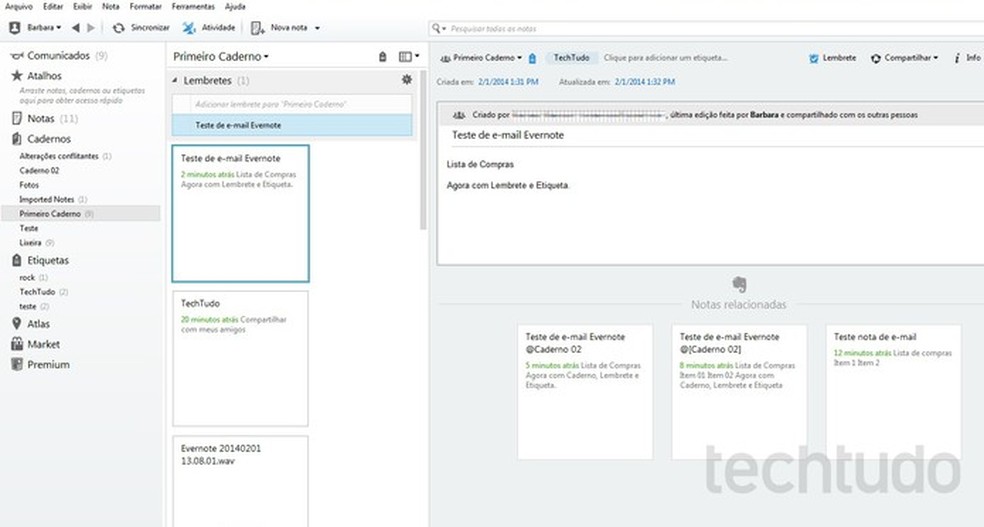Open the Atividade feed
The height and width of the screenshot is (527, 984).
pyautogui.click(x=209, y=28)
